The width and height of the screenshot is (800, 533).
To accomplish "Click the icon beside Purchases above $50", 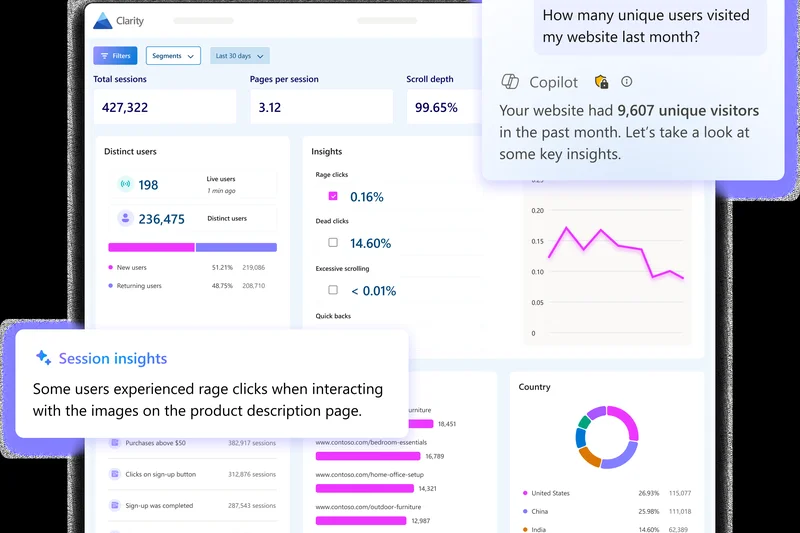I will [115, 442].
